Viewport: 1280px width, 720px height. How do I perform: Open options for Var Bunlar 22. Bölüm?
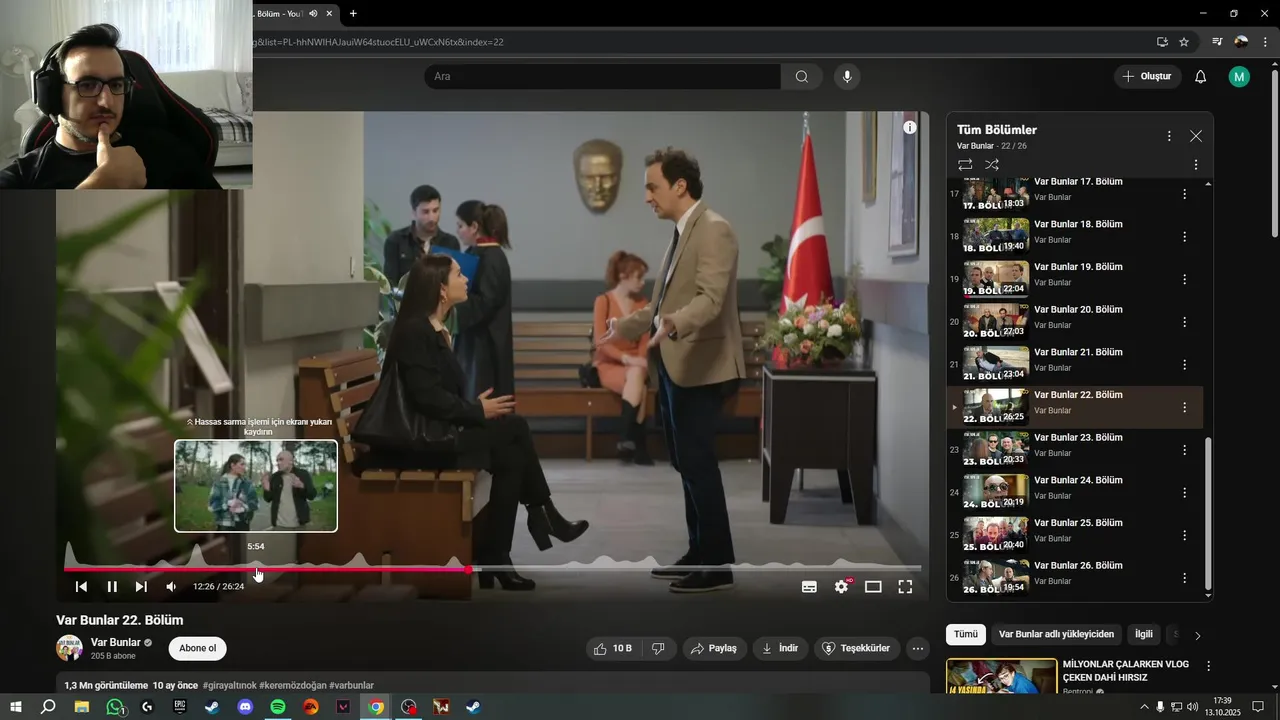pos(1184,407)
